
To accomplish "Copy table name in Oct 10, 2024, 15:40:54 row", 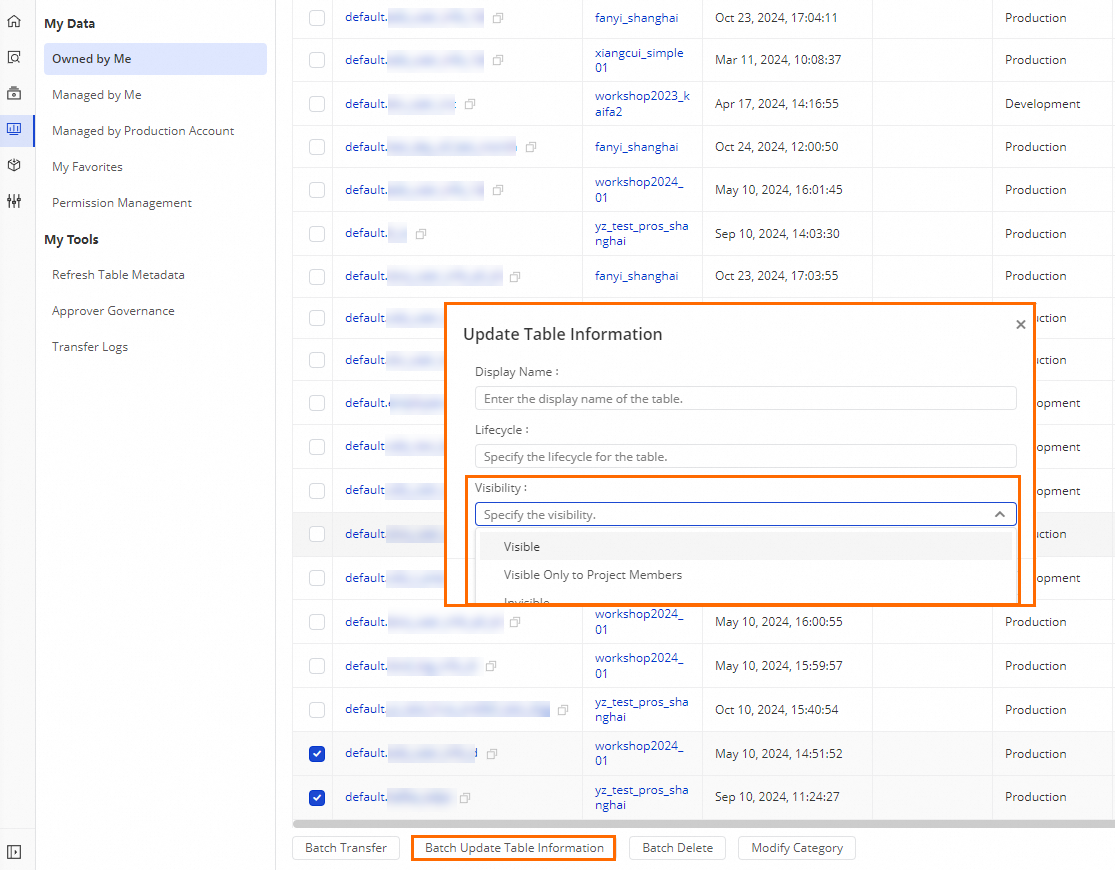I will (x=563, y=710).
